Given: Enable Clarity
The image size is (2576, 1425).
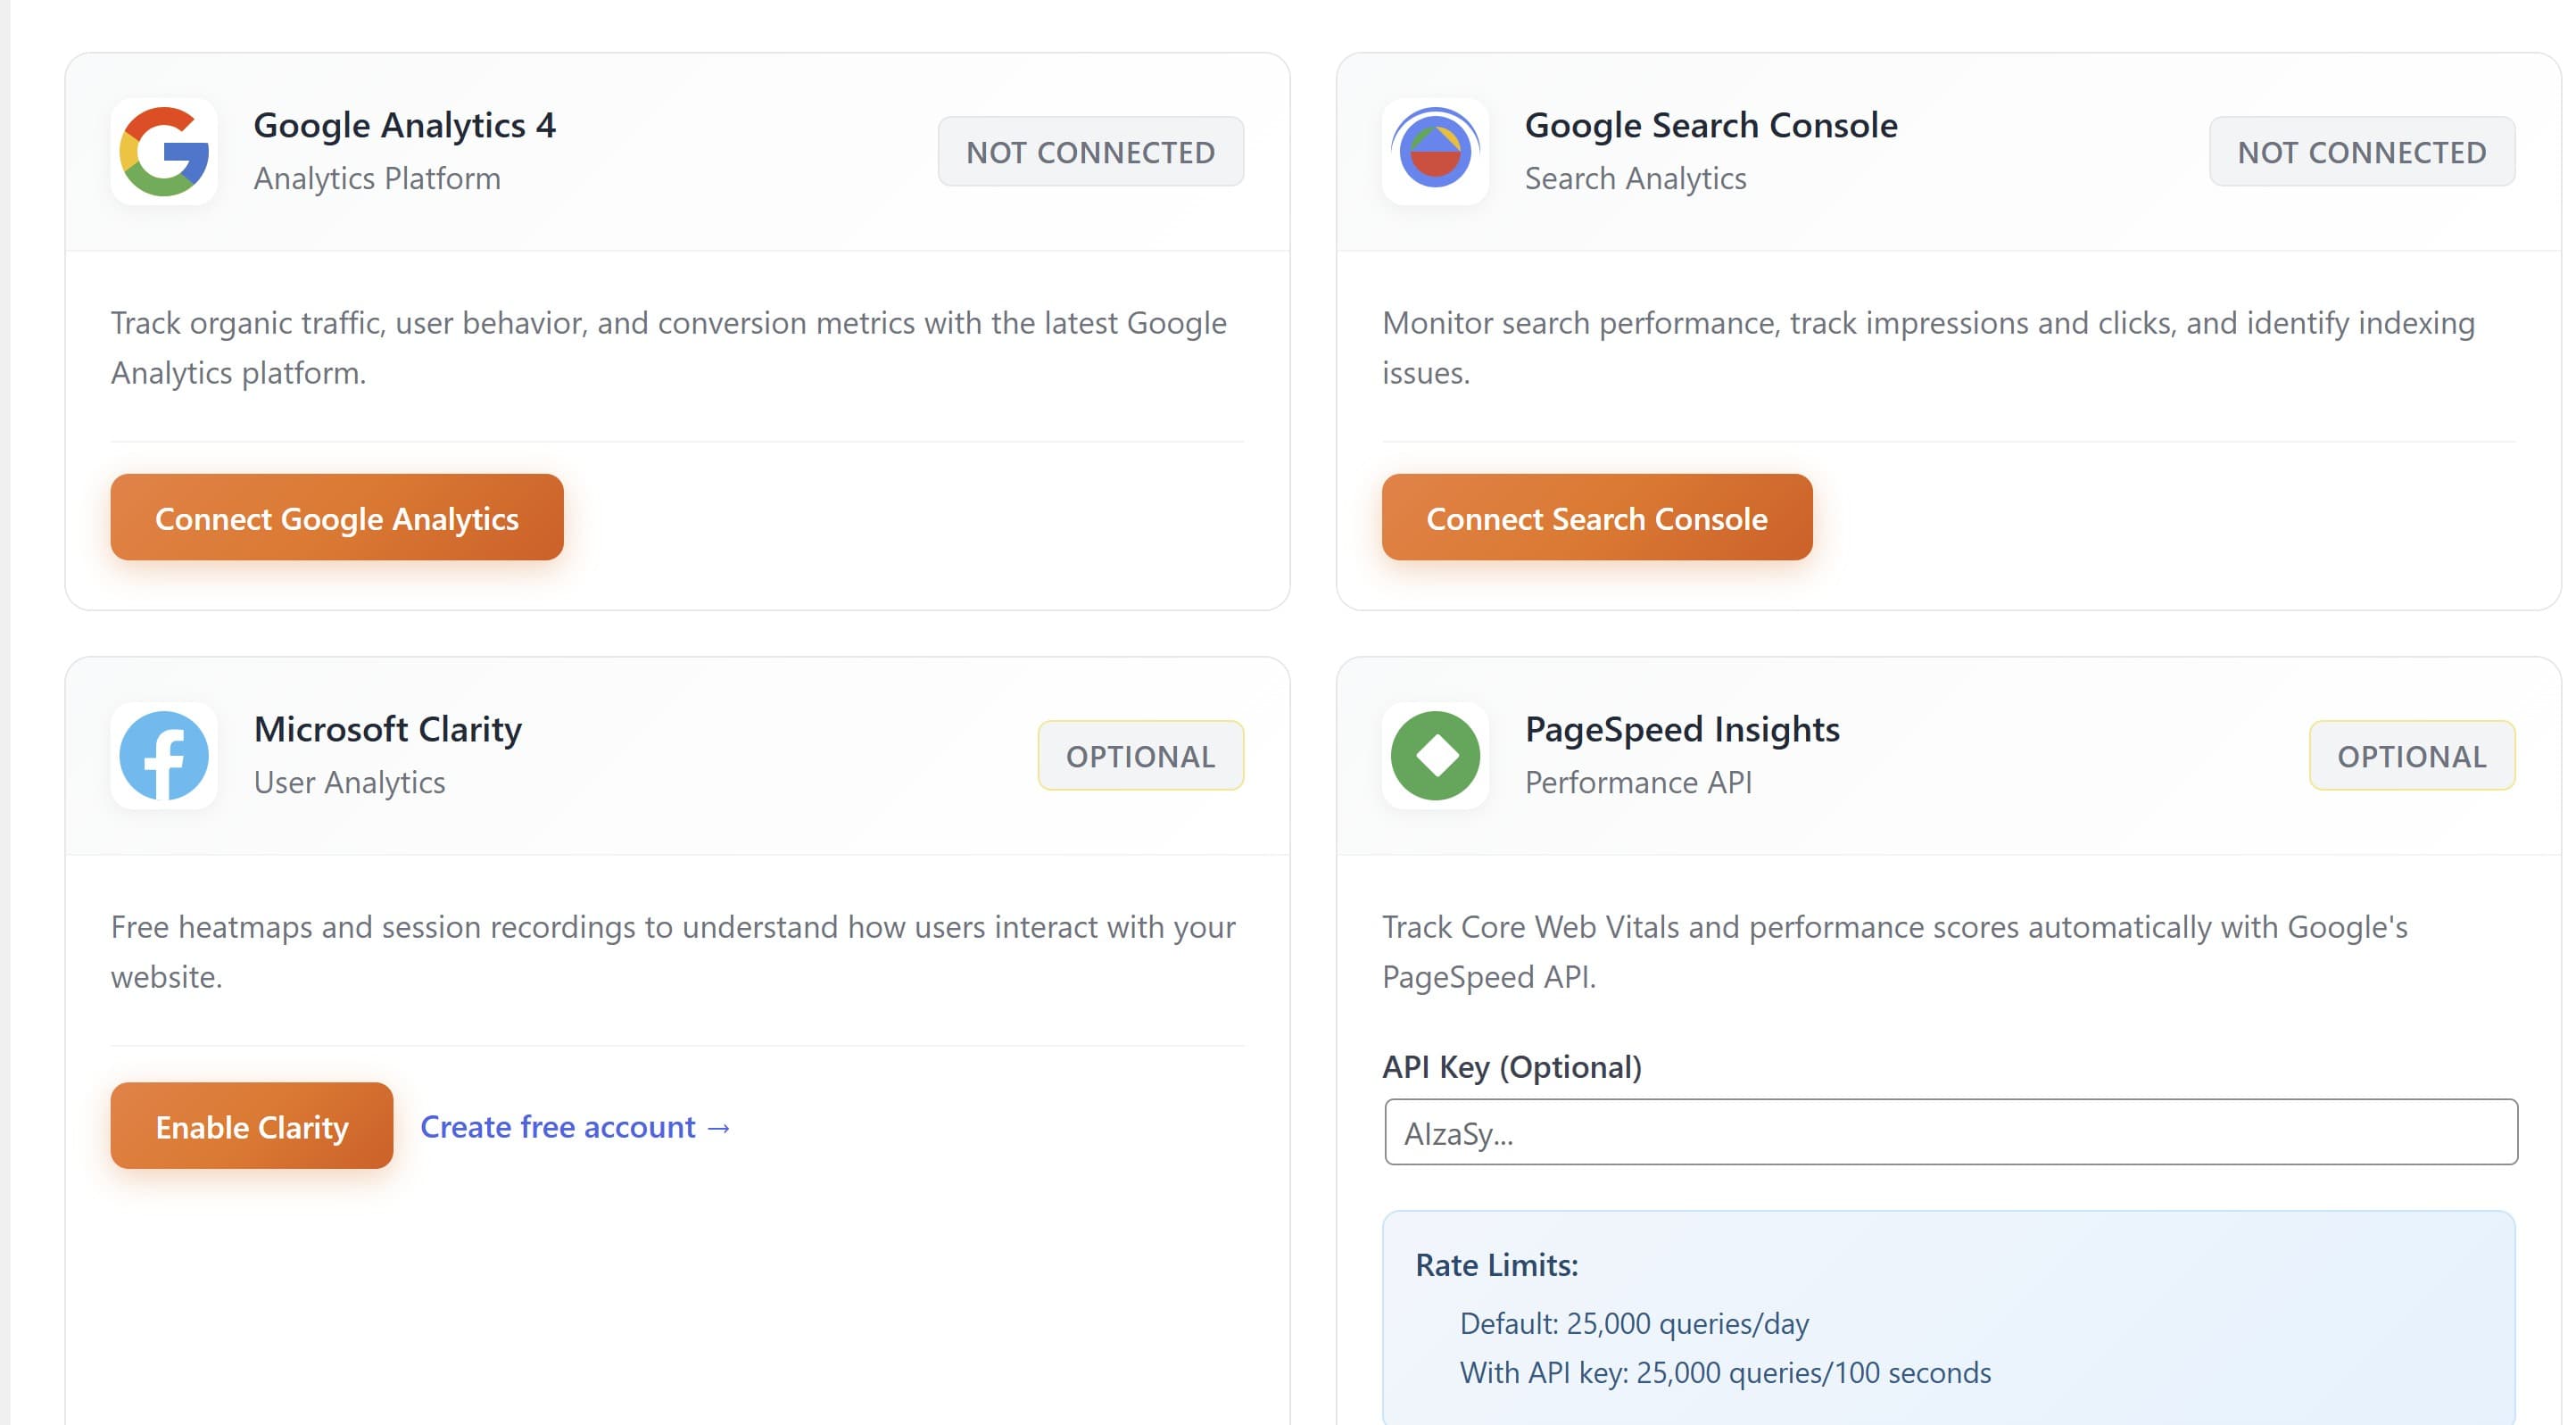Looking at the screenshot, I should (x=250, y=1126).
